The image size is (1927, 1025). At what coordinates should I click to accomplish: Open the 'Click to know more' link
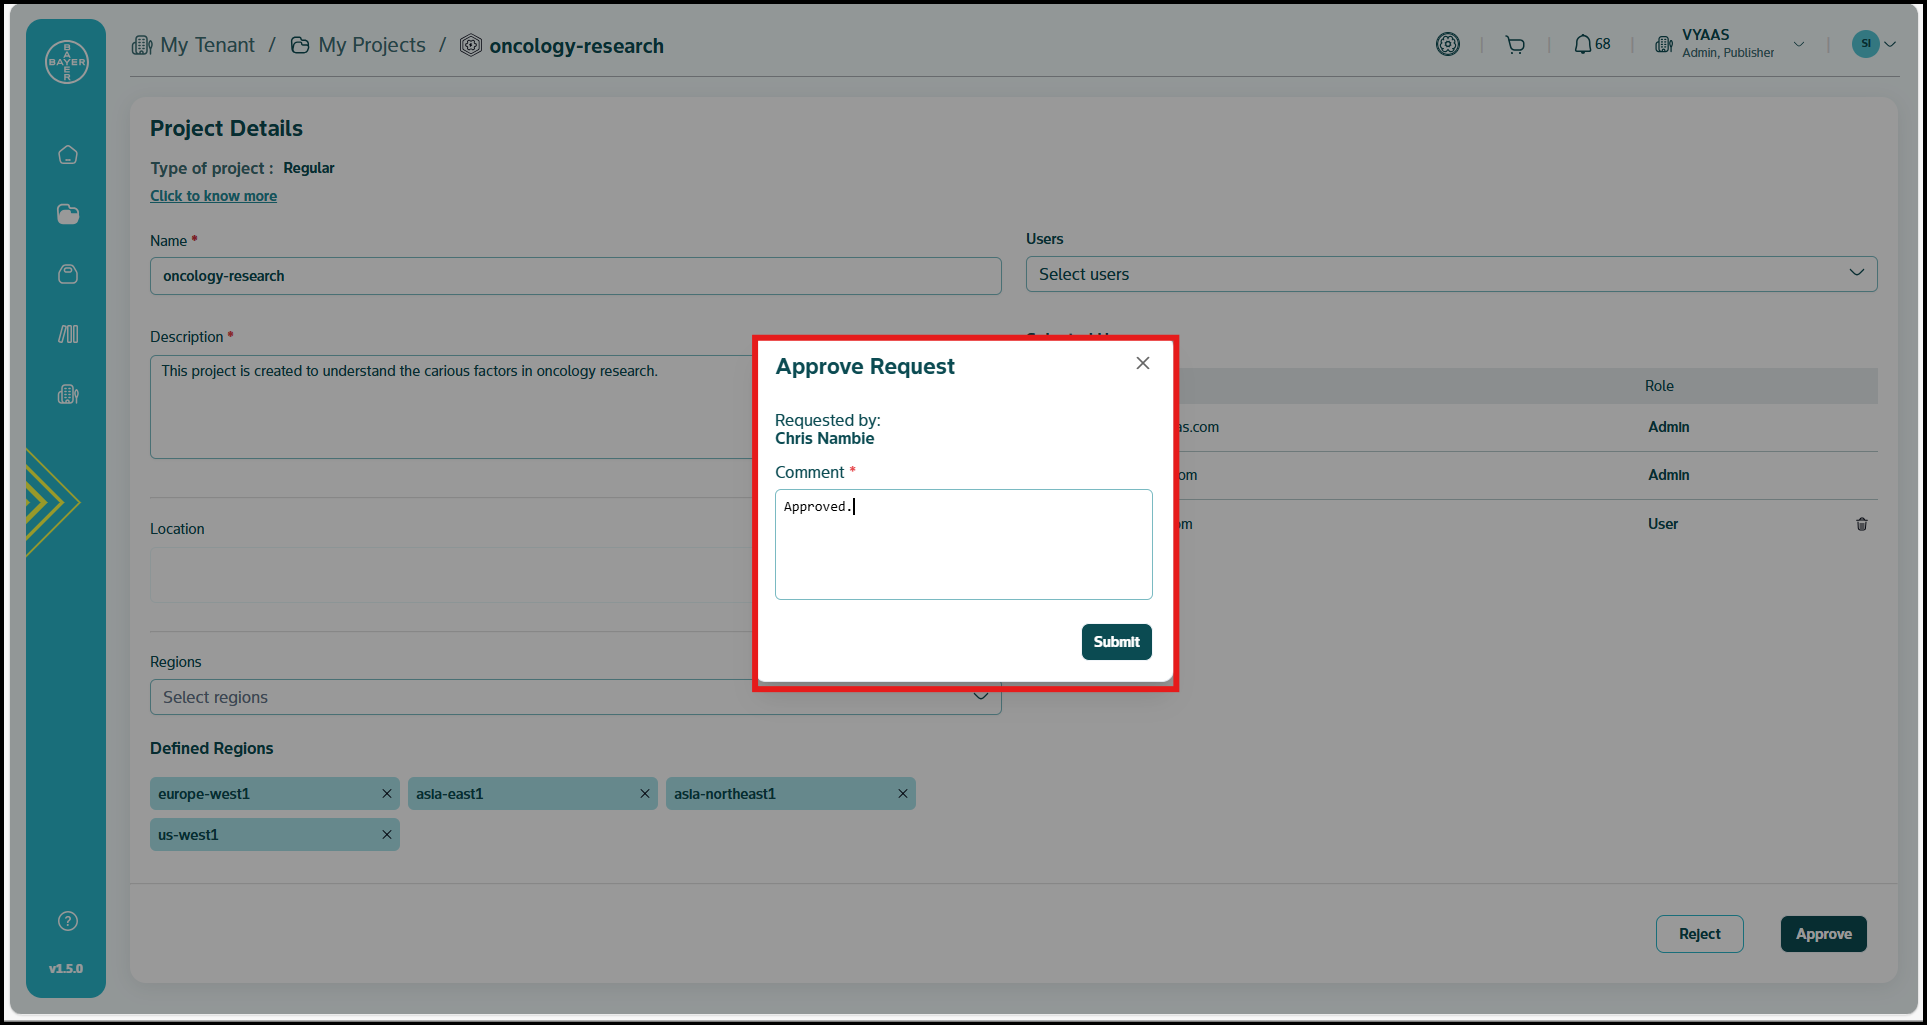(x=213, y=196)
